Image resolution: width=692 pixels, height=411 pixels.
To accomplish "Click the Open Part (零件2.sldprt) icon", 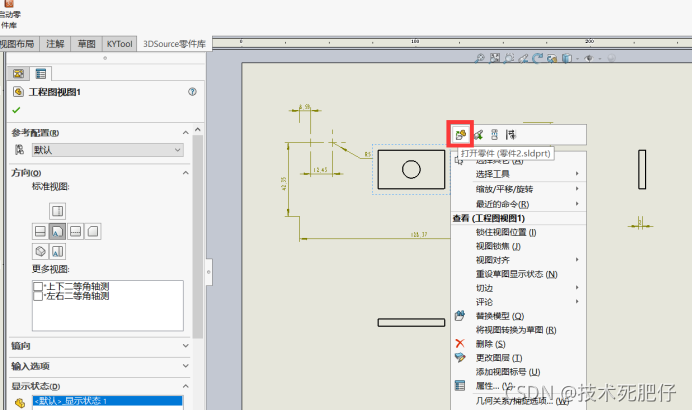I will point(460,134).
